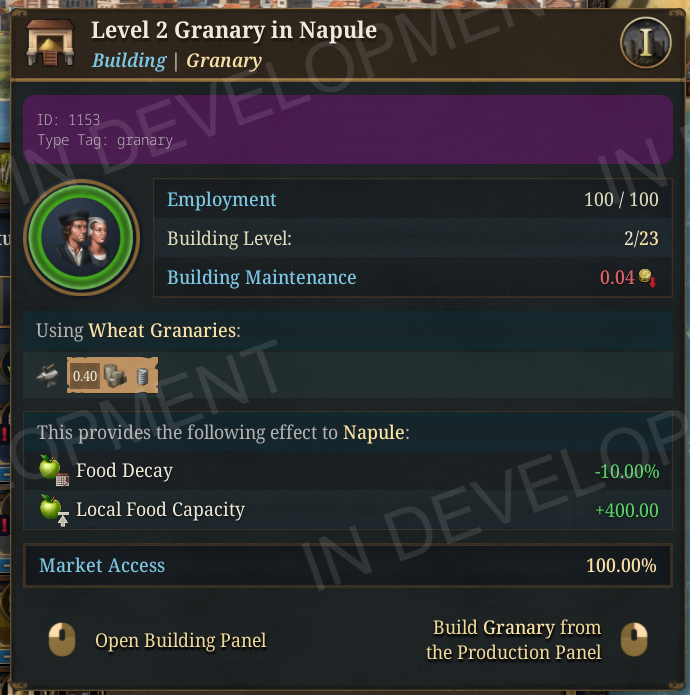Click the right mouse icon beside Build Granary
The height and width of the screenshot is (695, 690).
pos(634,640)
